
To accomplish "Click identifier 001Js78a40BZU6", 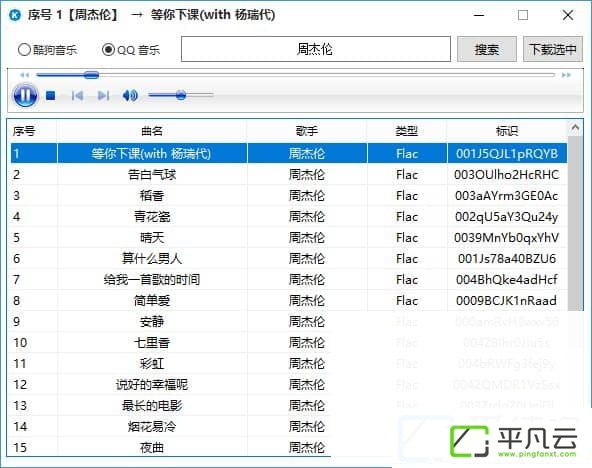I will [x=507, y=259].
